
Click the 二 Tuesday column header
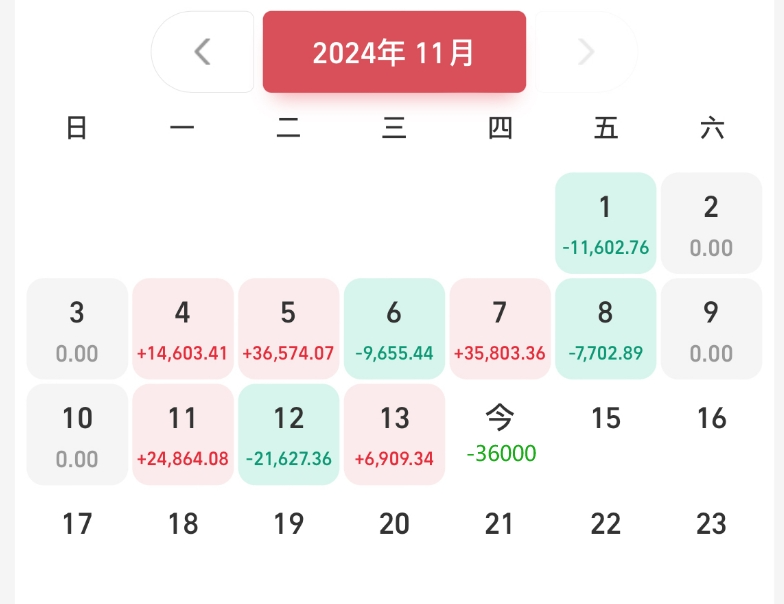288,128
